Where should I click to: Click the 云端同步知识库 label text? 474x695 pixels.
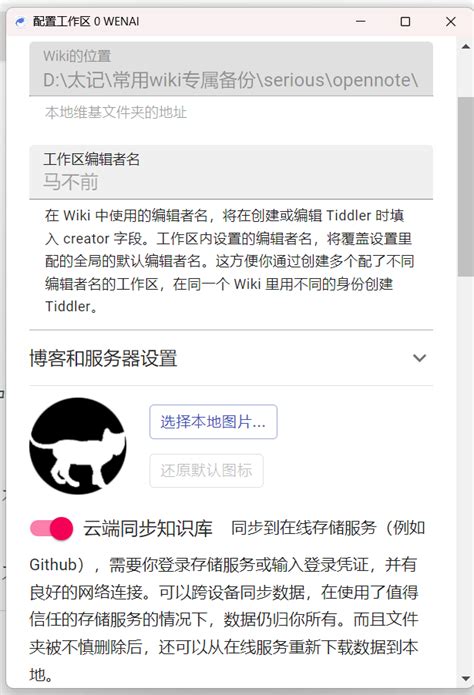click(148, 528)
